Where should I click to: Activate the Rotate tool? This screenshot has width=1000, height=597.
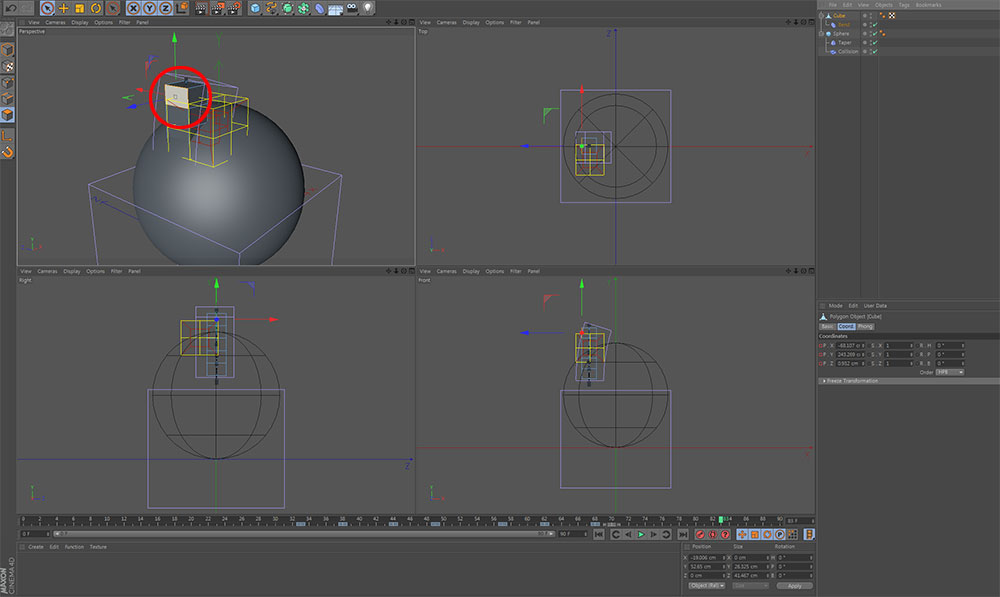point(96,8)
